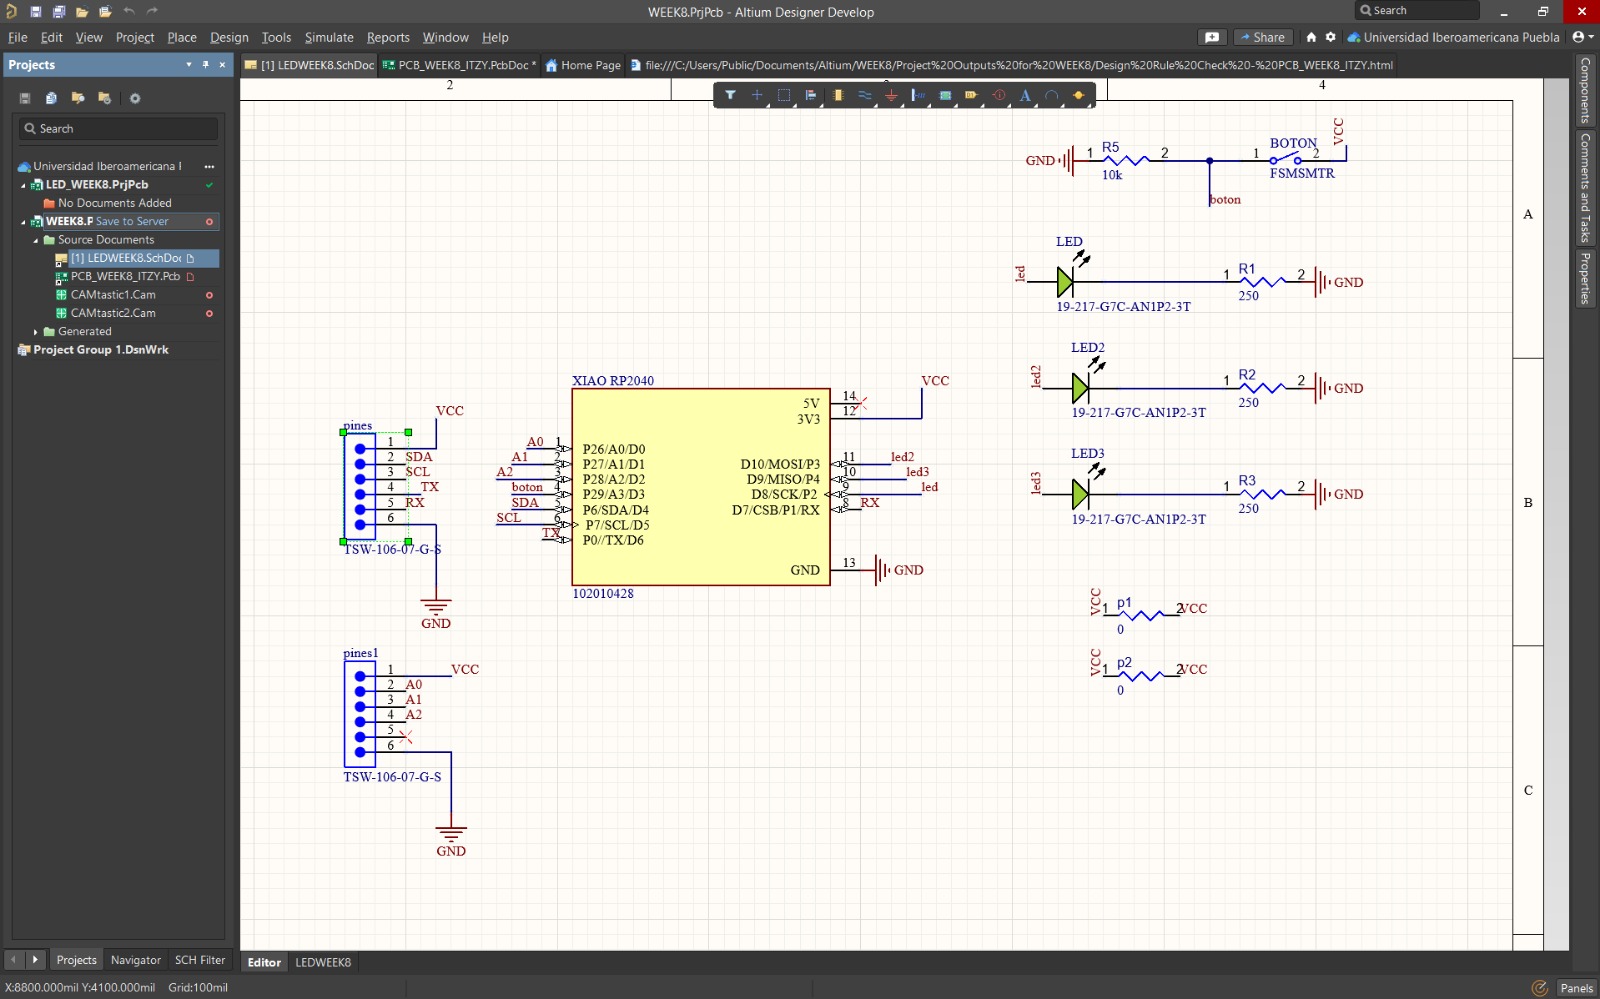Click the GND power port tool
1600x999 pixels.
[891, 95]
